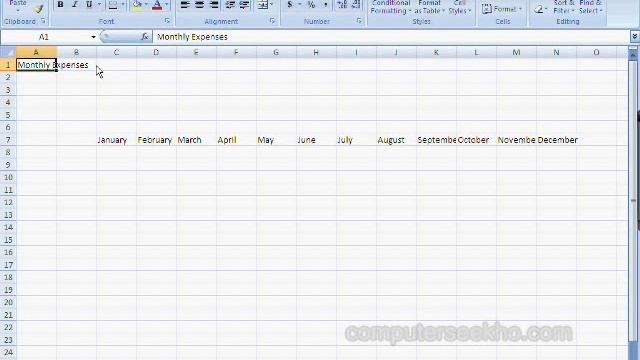Screen dimensions: 640x360
Task: Select column N header
Action: 556,52
